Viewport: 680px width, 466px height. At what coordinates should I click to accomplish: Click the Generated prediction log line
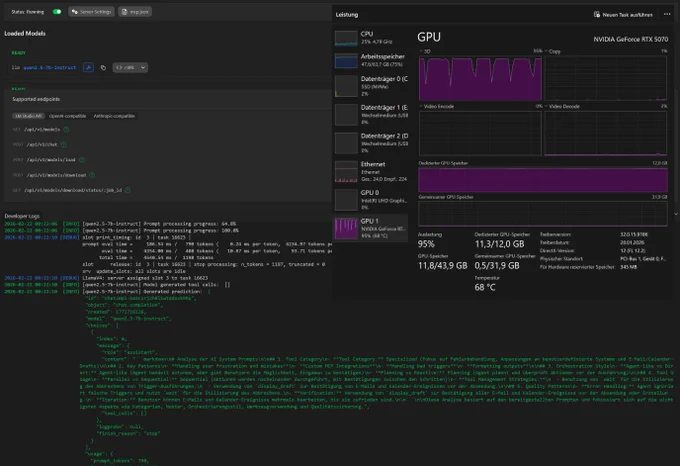(107, 292)
